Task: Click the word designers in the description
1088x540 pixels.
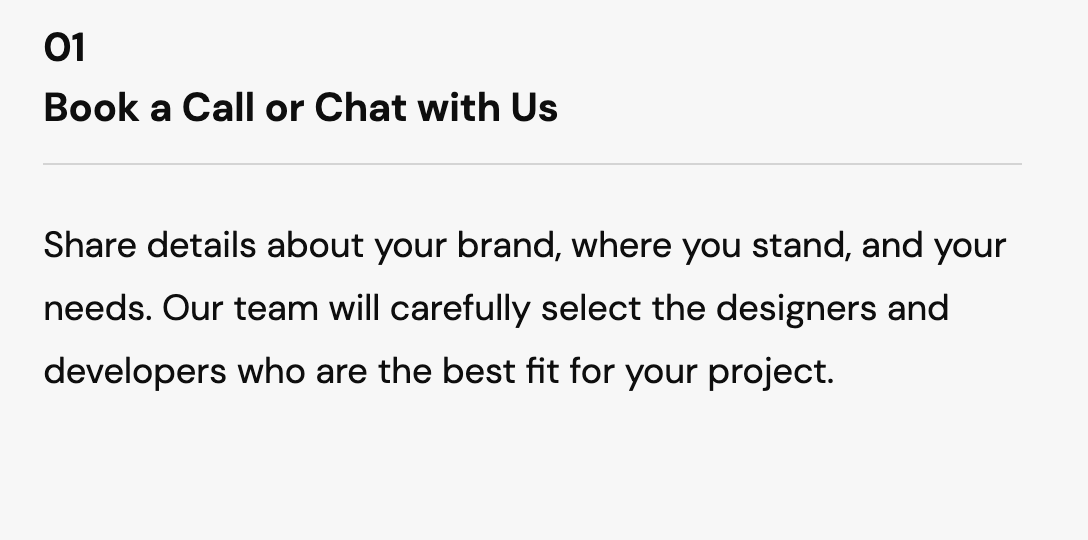Action: point(796,308)
